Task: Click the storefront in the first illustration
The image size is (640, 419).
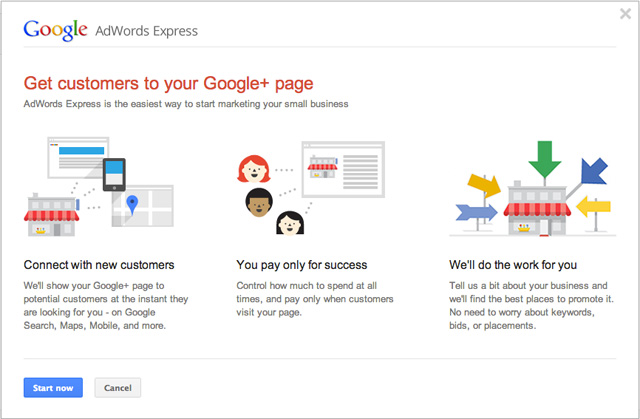Action: pyautogui.click(x=51, y=215)
